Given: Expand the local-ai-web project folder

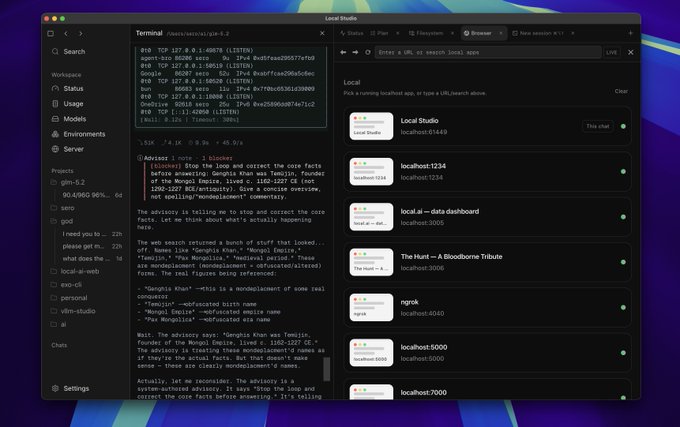Looking at the screenshot, I should click(x=75, y=271).
